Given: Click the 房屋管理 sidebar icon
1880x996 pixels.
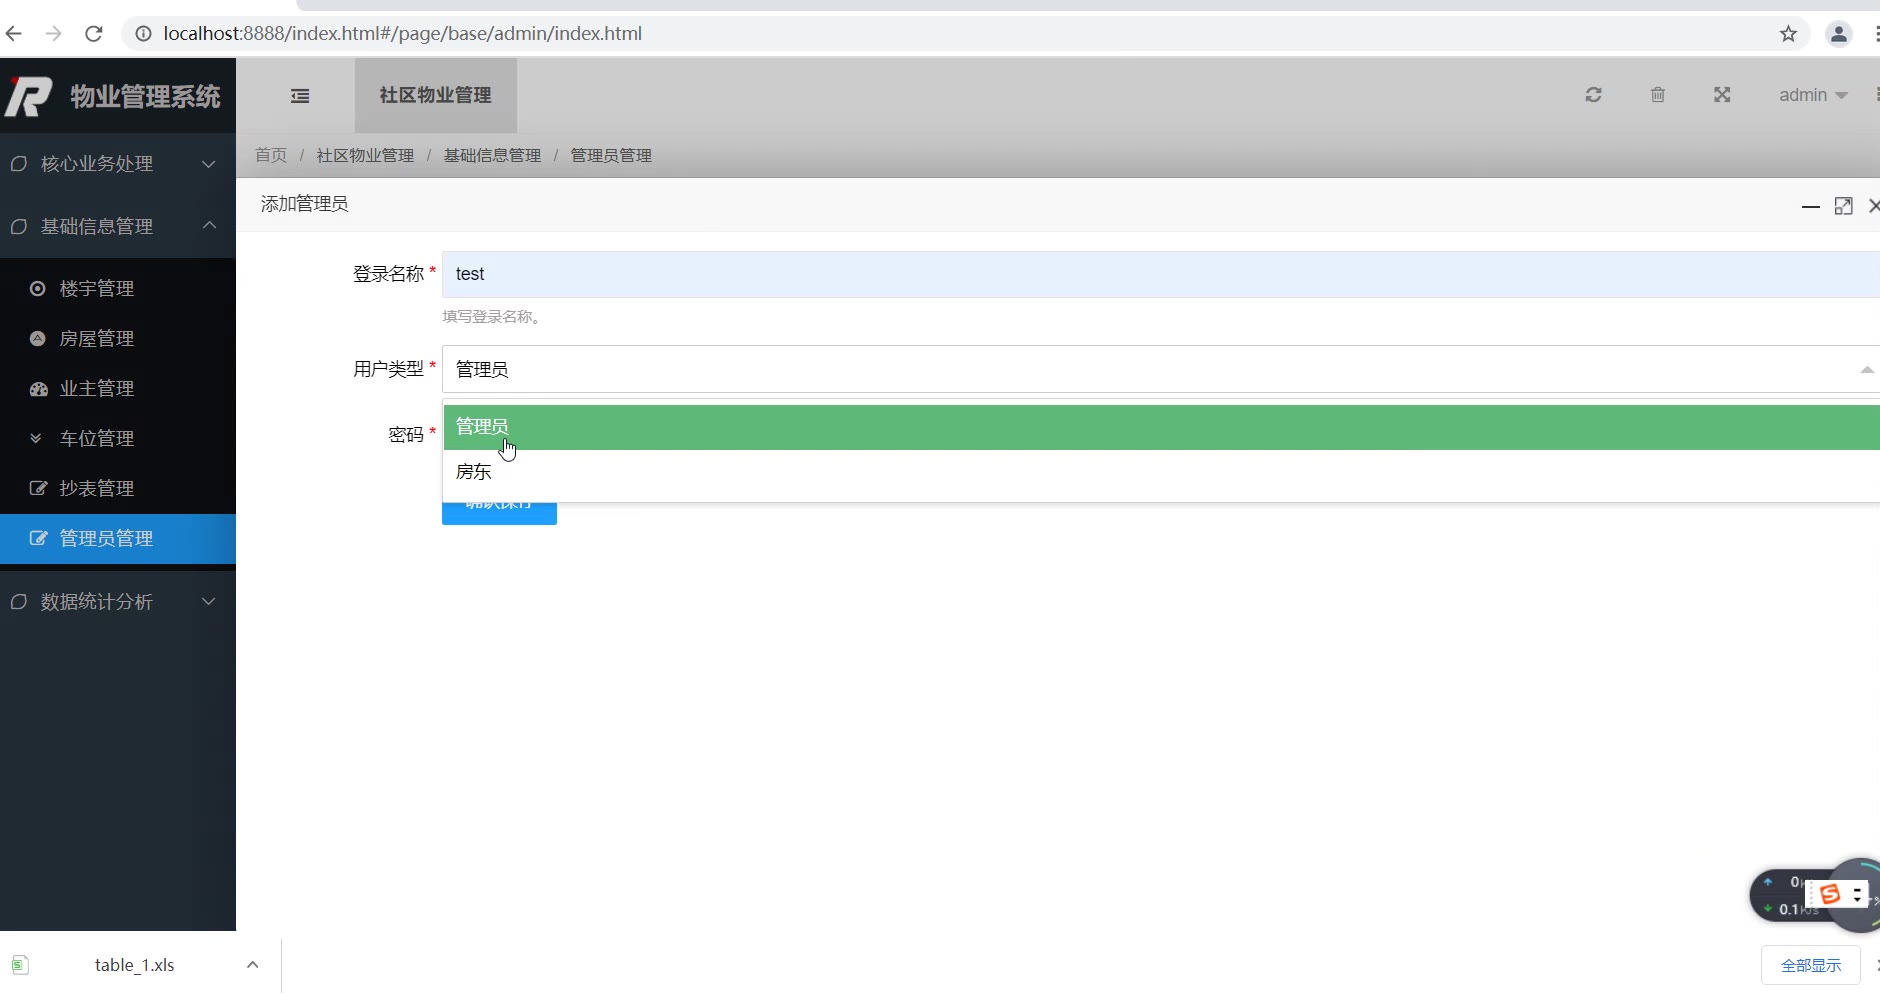Looking at the screenshot, I should click(38, 339).
